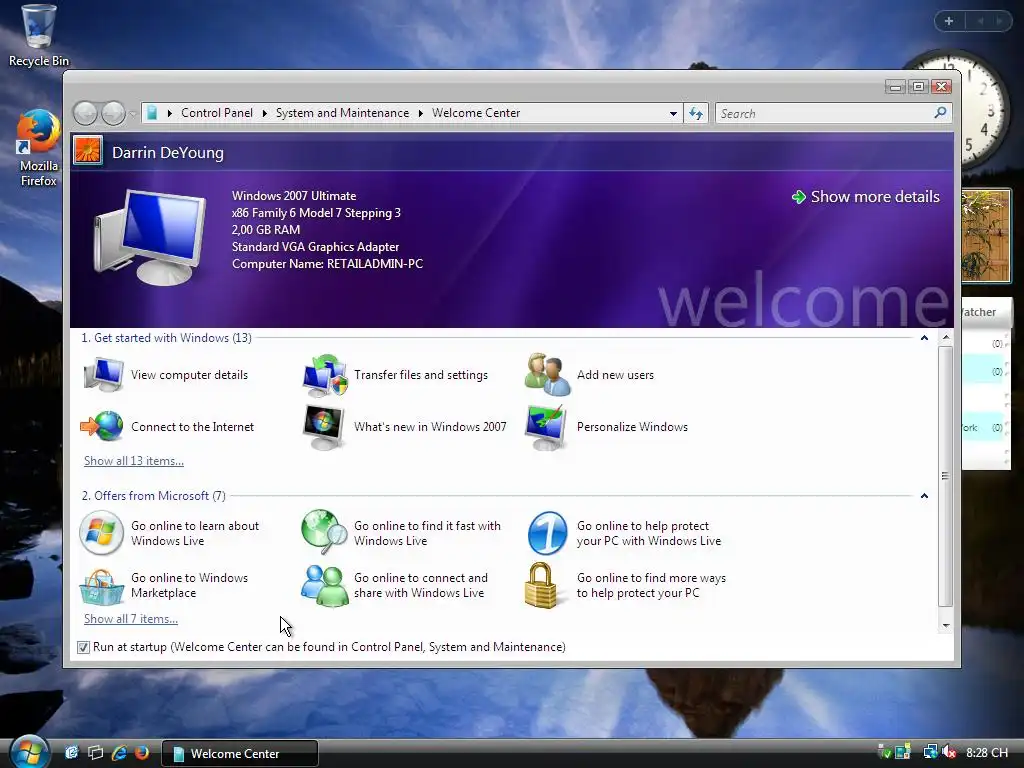
Task: Click Show all 13 items link
Action: coord(134,460)
